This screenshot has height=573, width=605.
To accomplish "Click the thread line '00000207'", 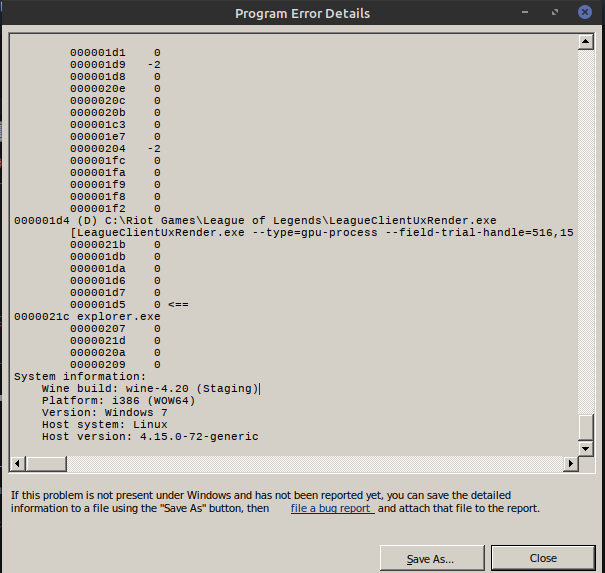I will tap(115, 329).
